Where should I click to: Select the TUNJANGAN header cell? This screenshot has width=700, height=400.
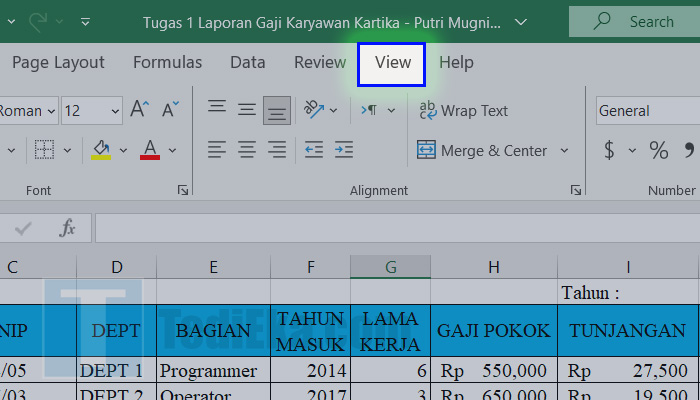click(629, 331)
